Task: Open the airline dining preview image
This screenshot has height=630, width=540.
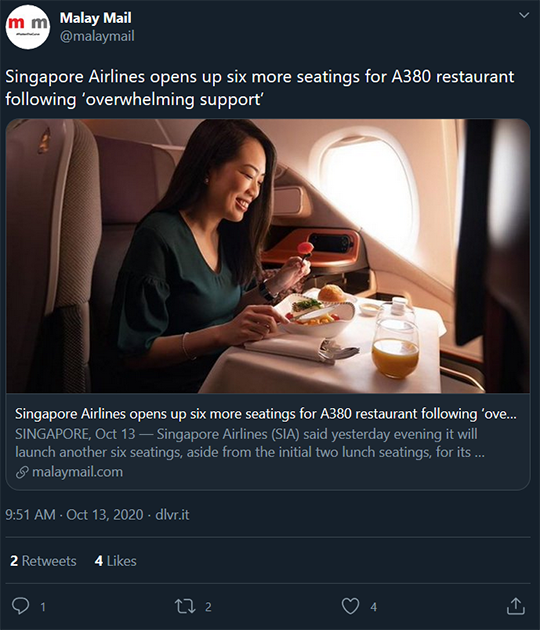Action: click(268, 256)
